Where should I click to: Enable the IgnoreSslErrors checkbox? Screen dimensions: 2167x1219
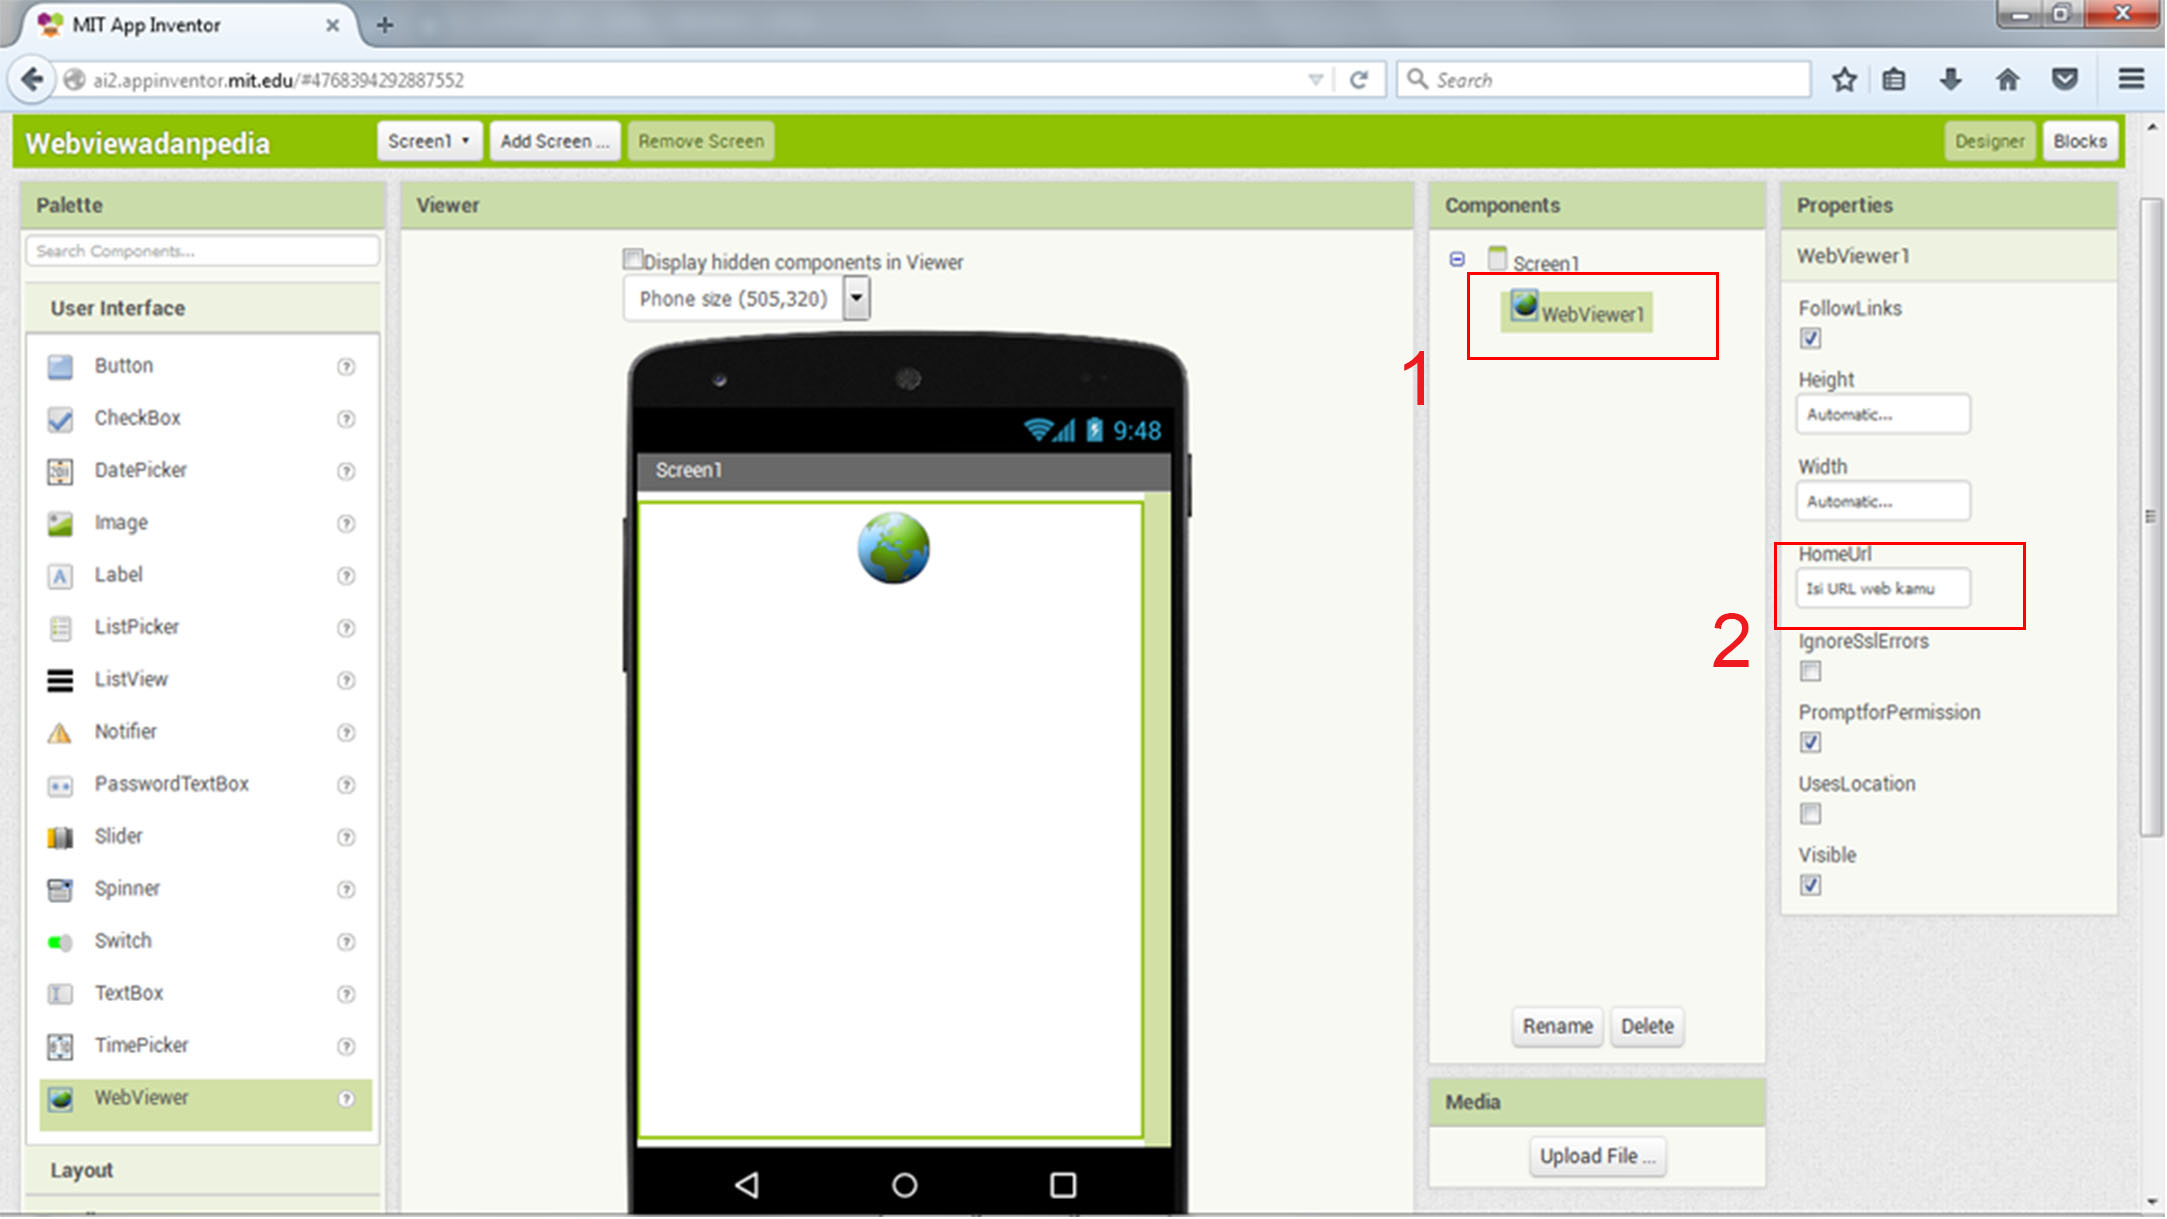pyautogui.click(x=1810, y=671)
